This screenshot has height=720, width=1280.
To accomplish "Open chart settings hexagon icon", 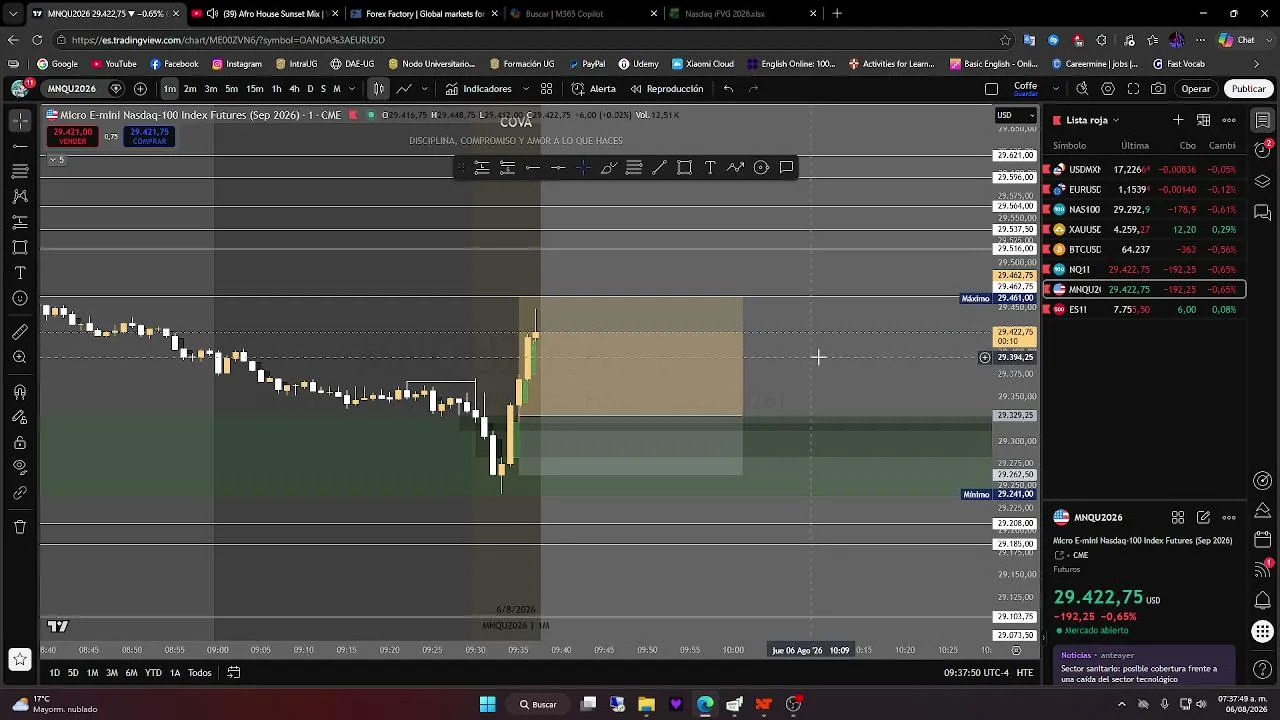I will click(1108, 89).
